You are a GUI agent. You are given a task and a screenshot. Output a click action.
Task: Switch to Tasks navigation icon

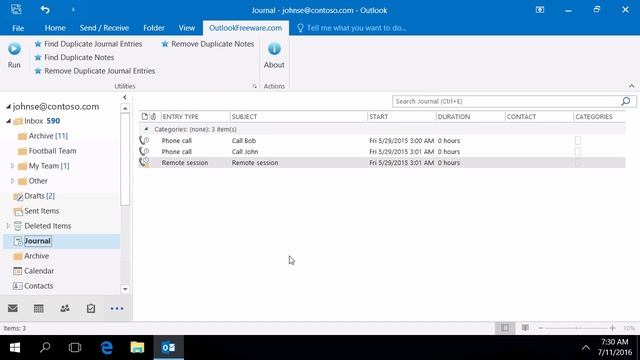(91, 309)
